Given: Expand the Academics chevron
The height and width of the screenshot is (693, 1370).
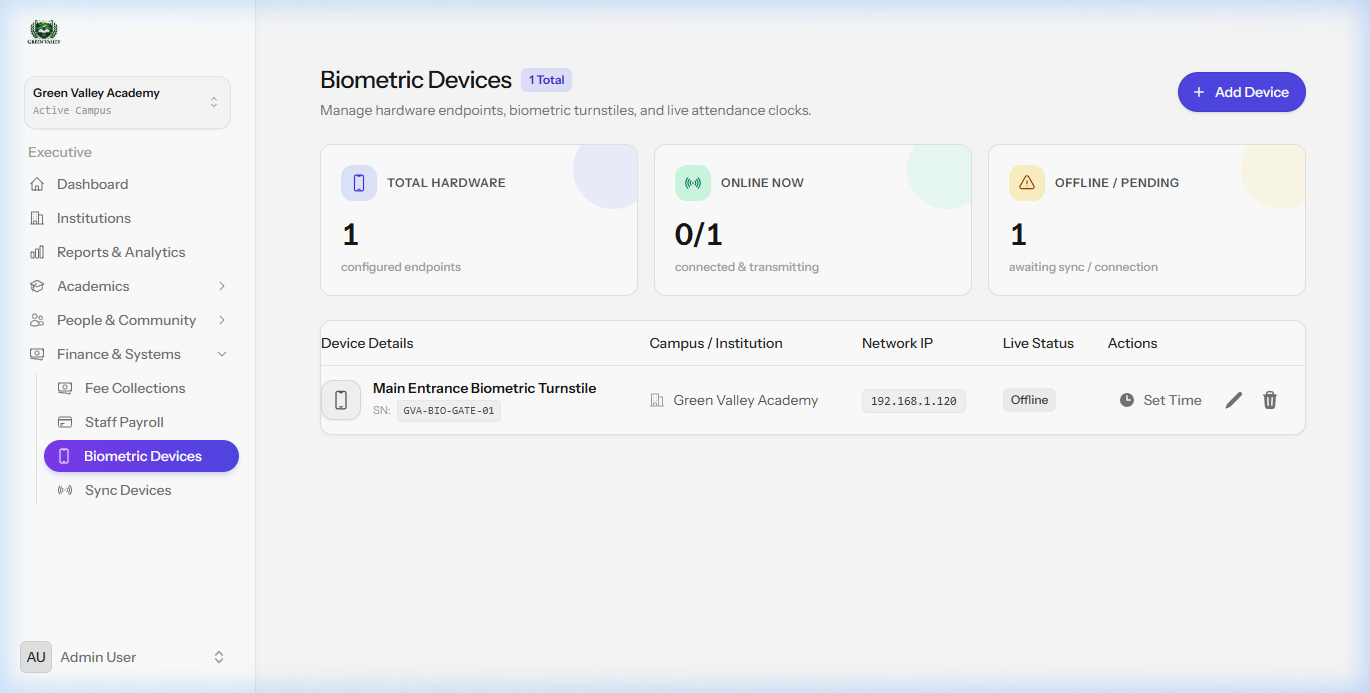Looking at the screenshot, I should (x=222, y=286).
